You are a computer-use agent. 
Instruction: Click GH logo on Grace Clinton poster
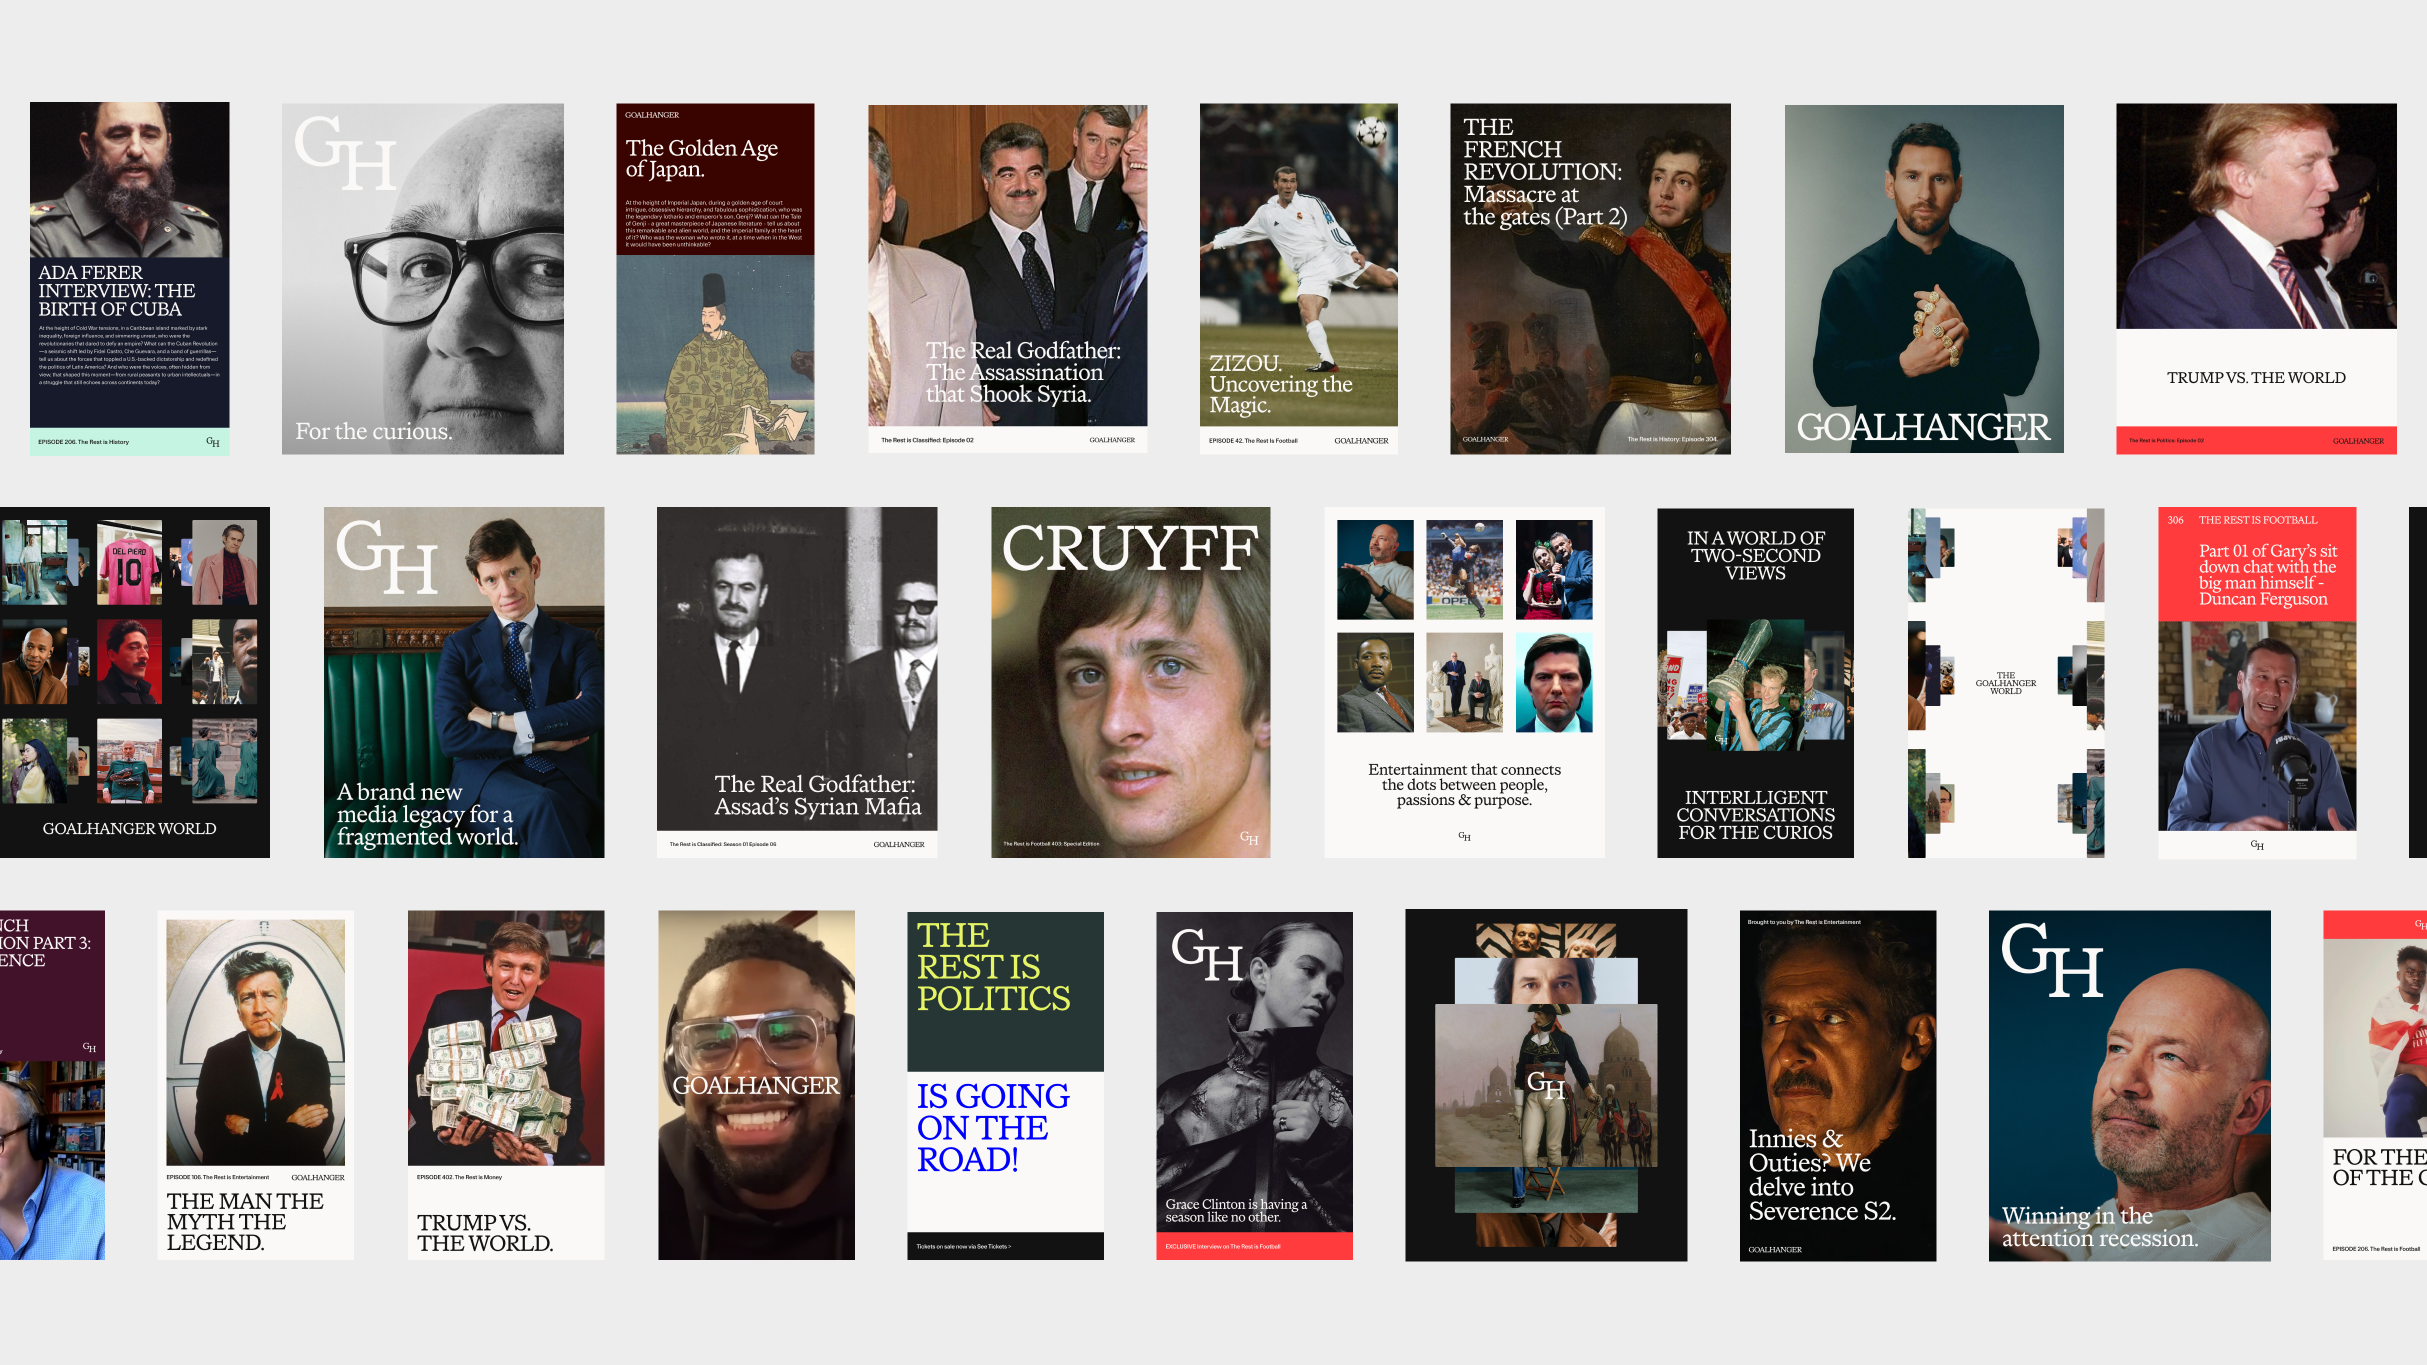(x=1207, y=955)
